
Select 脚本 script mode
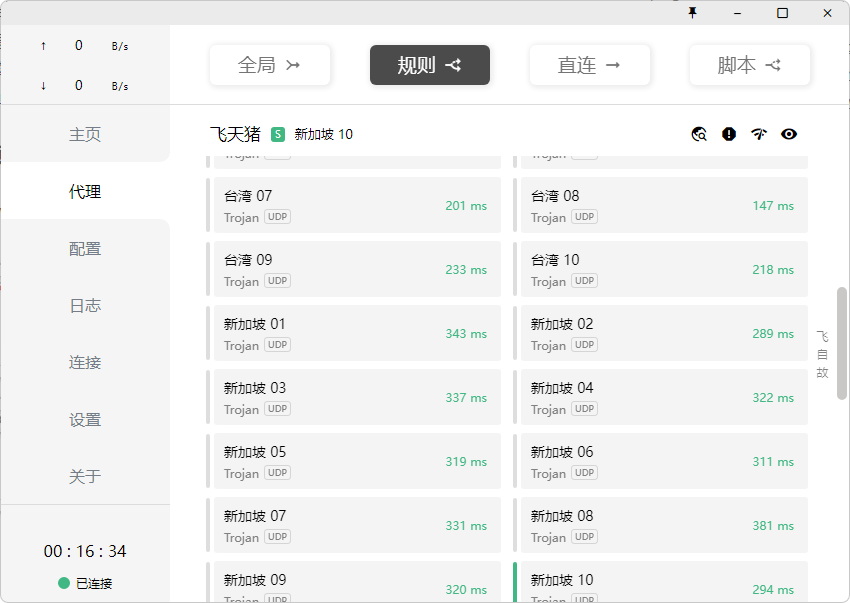tap(750, 65)
